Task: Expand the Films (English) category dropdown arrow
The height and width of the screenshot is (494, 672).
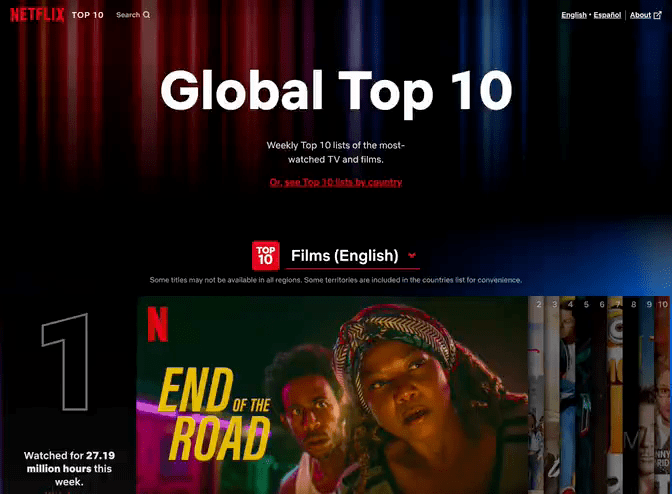Action: [x=411, y=256]
